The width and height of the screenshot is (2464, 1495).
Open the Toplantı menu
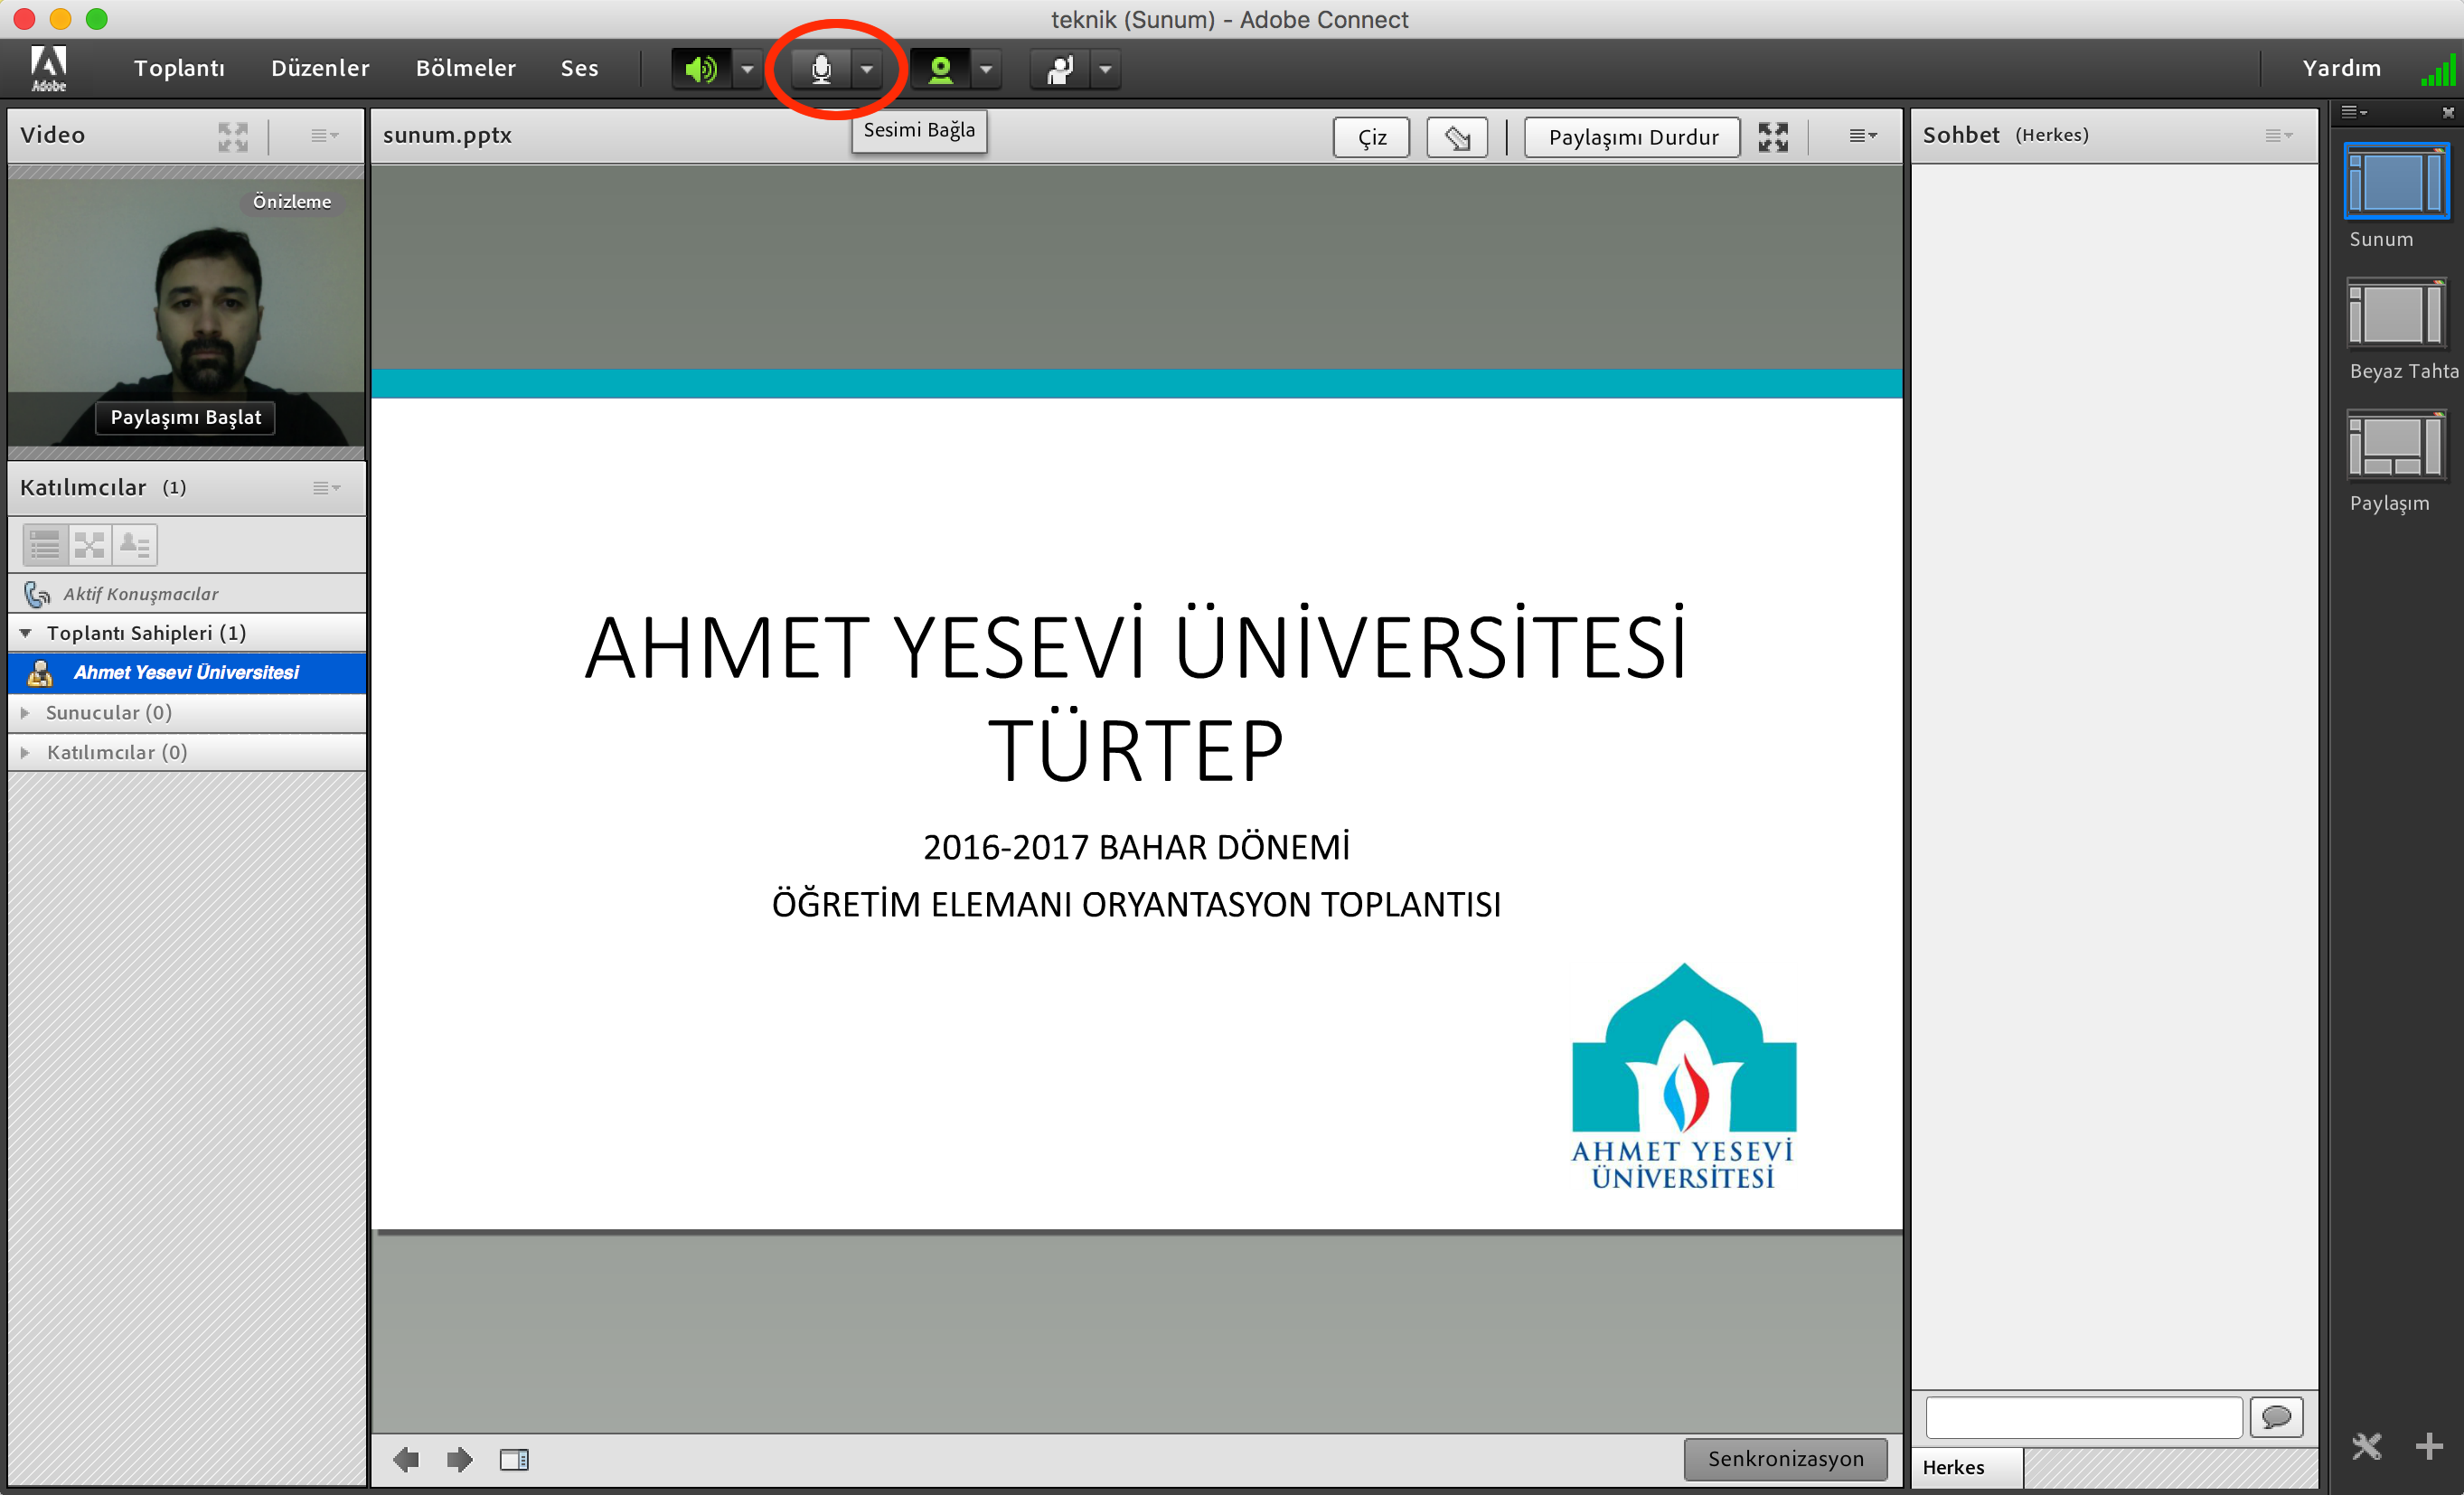(179, 68)
